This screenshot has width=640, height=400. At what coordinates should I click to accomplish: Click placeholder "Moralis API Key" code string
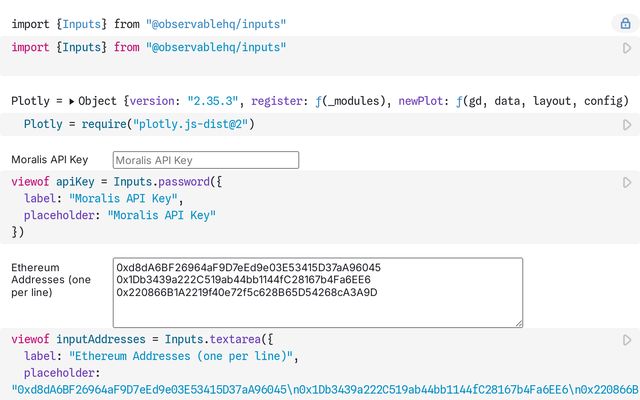[162, 215]
